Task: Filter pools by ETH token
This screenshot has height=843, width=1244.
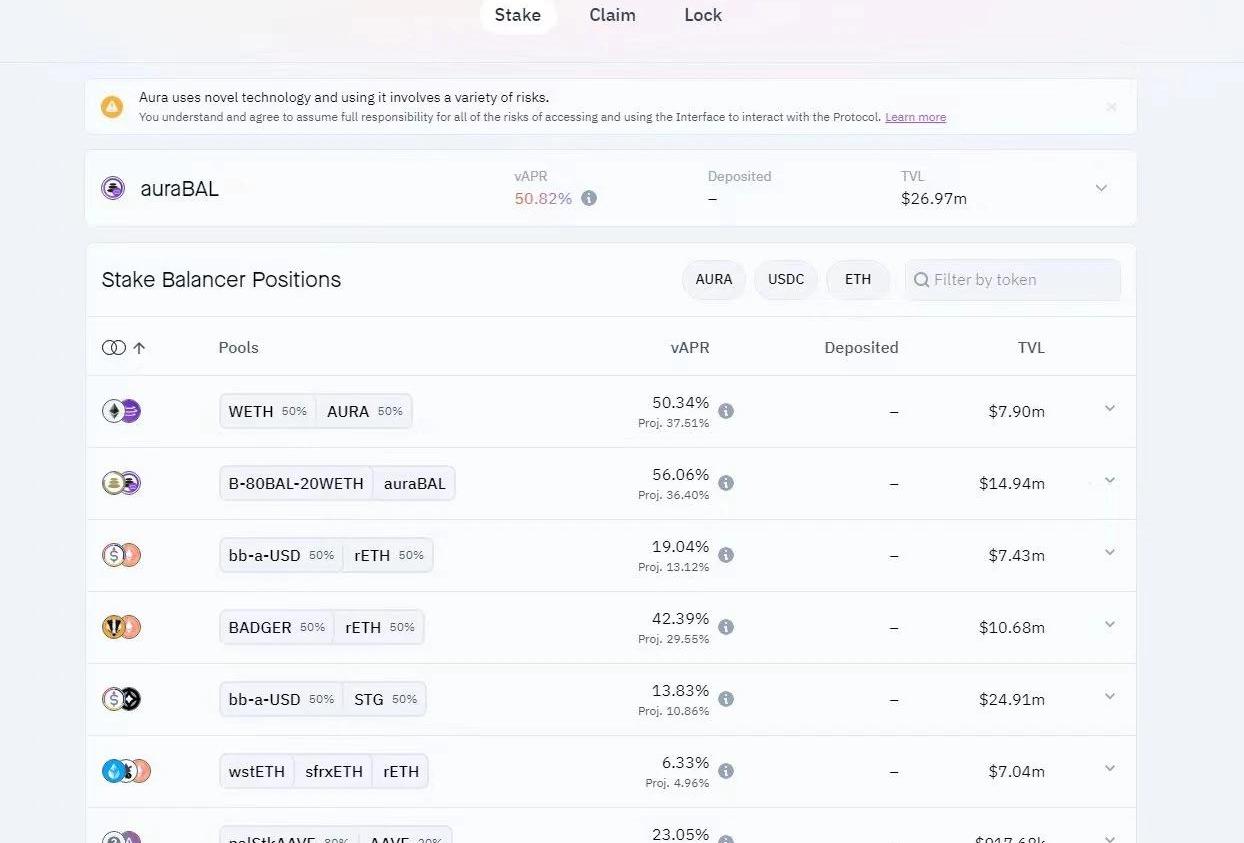Action: coord(858,280)
